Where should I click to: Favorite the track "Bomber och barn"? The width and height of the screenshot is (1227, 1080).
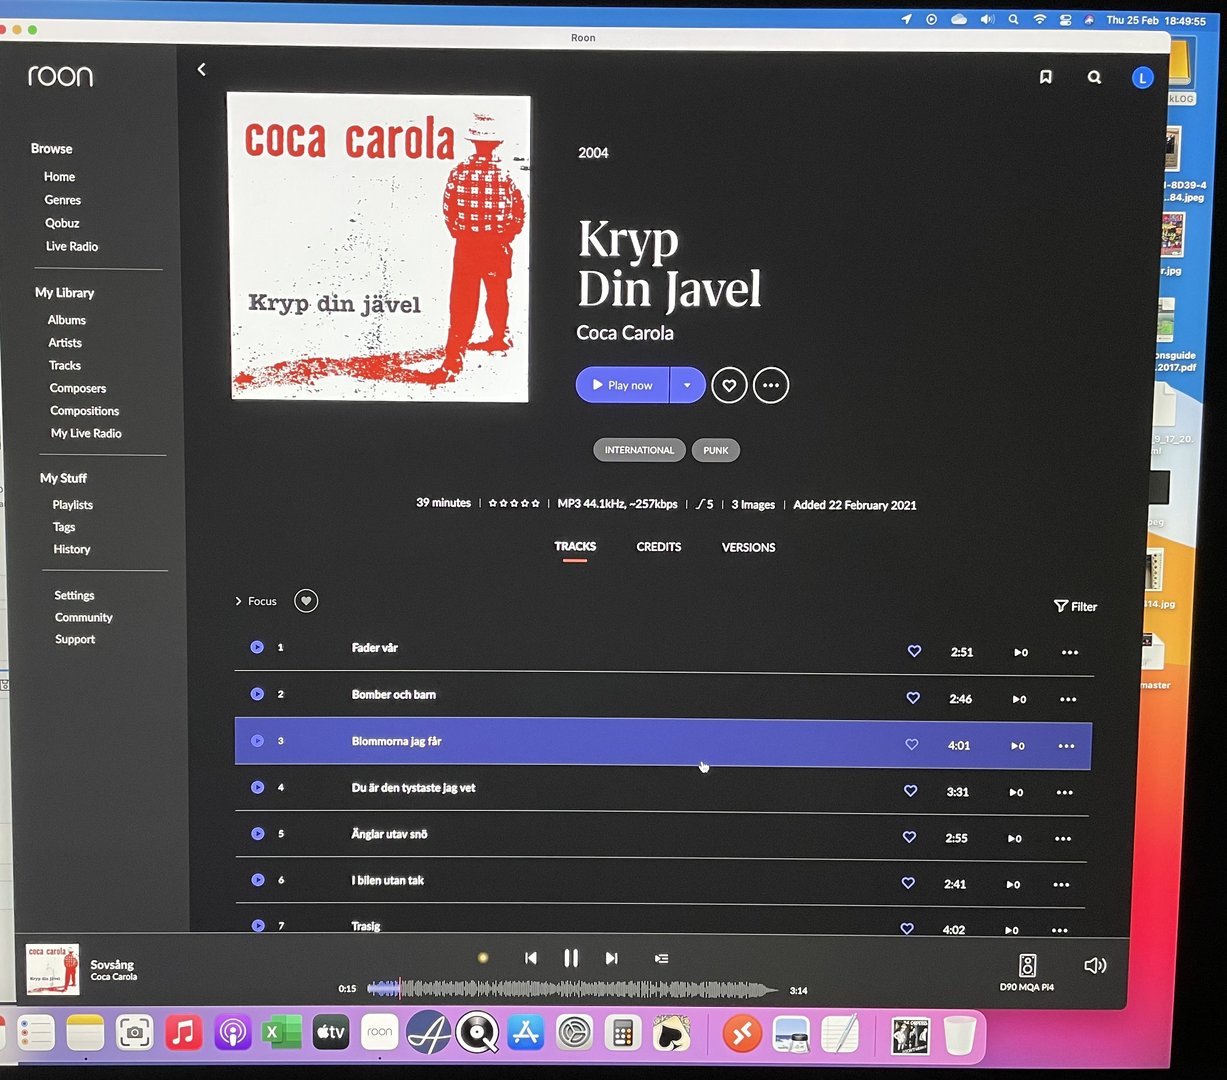913,698
